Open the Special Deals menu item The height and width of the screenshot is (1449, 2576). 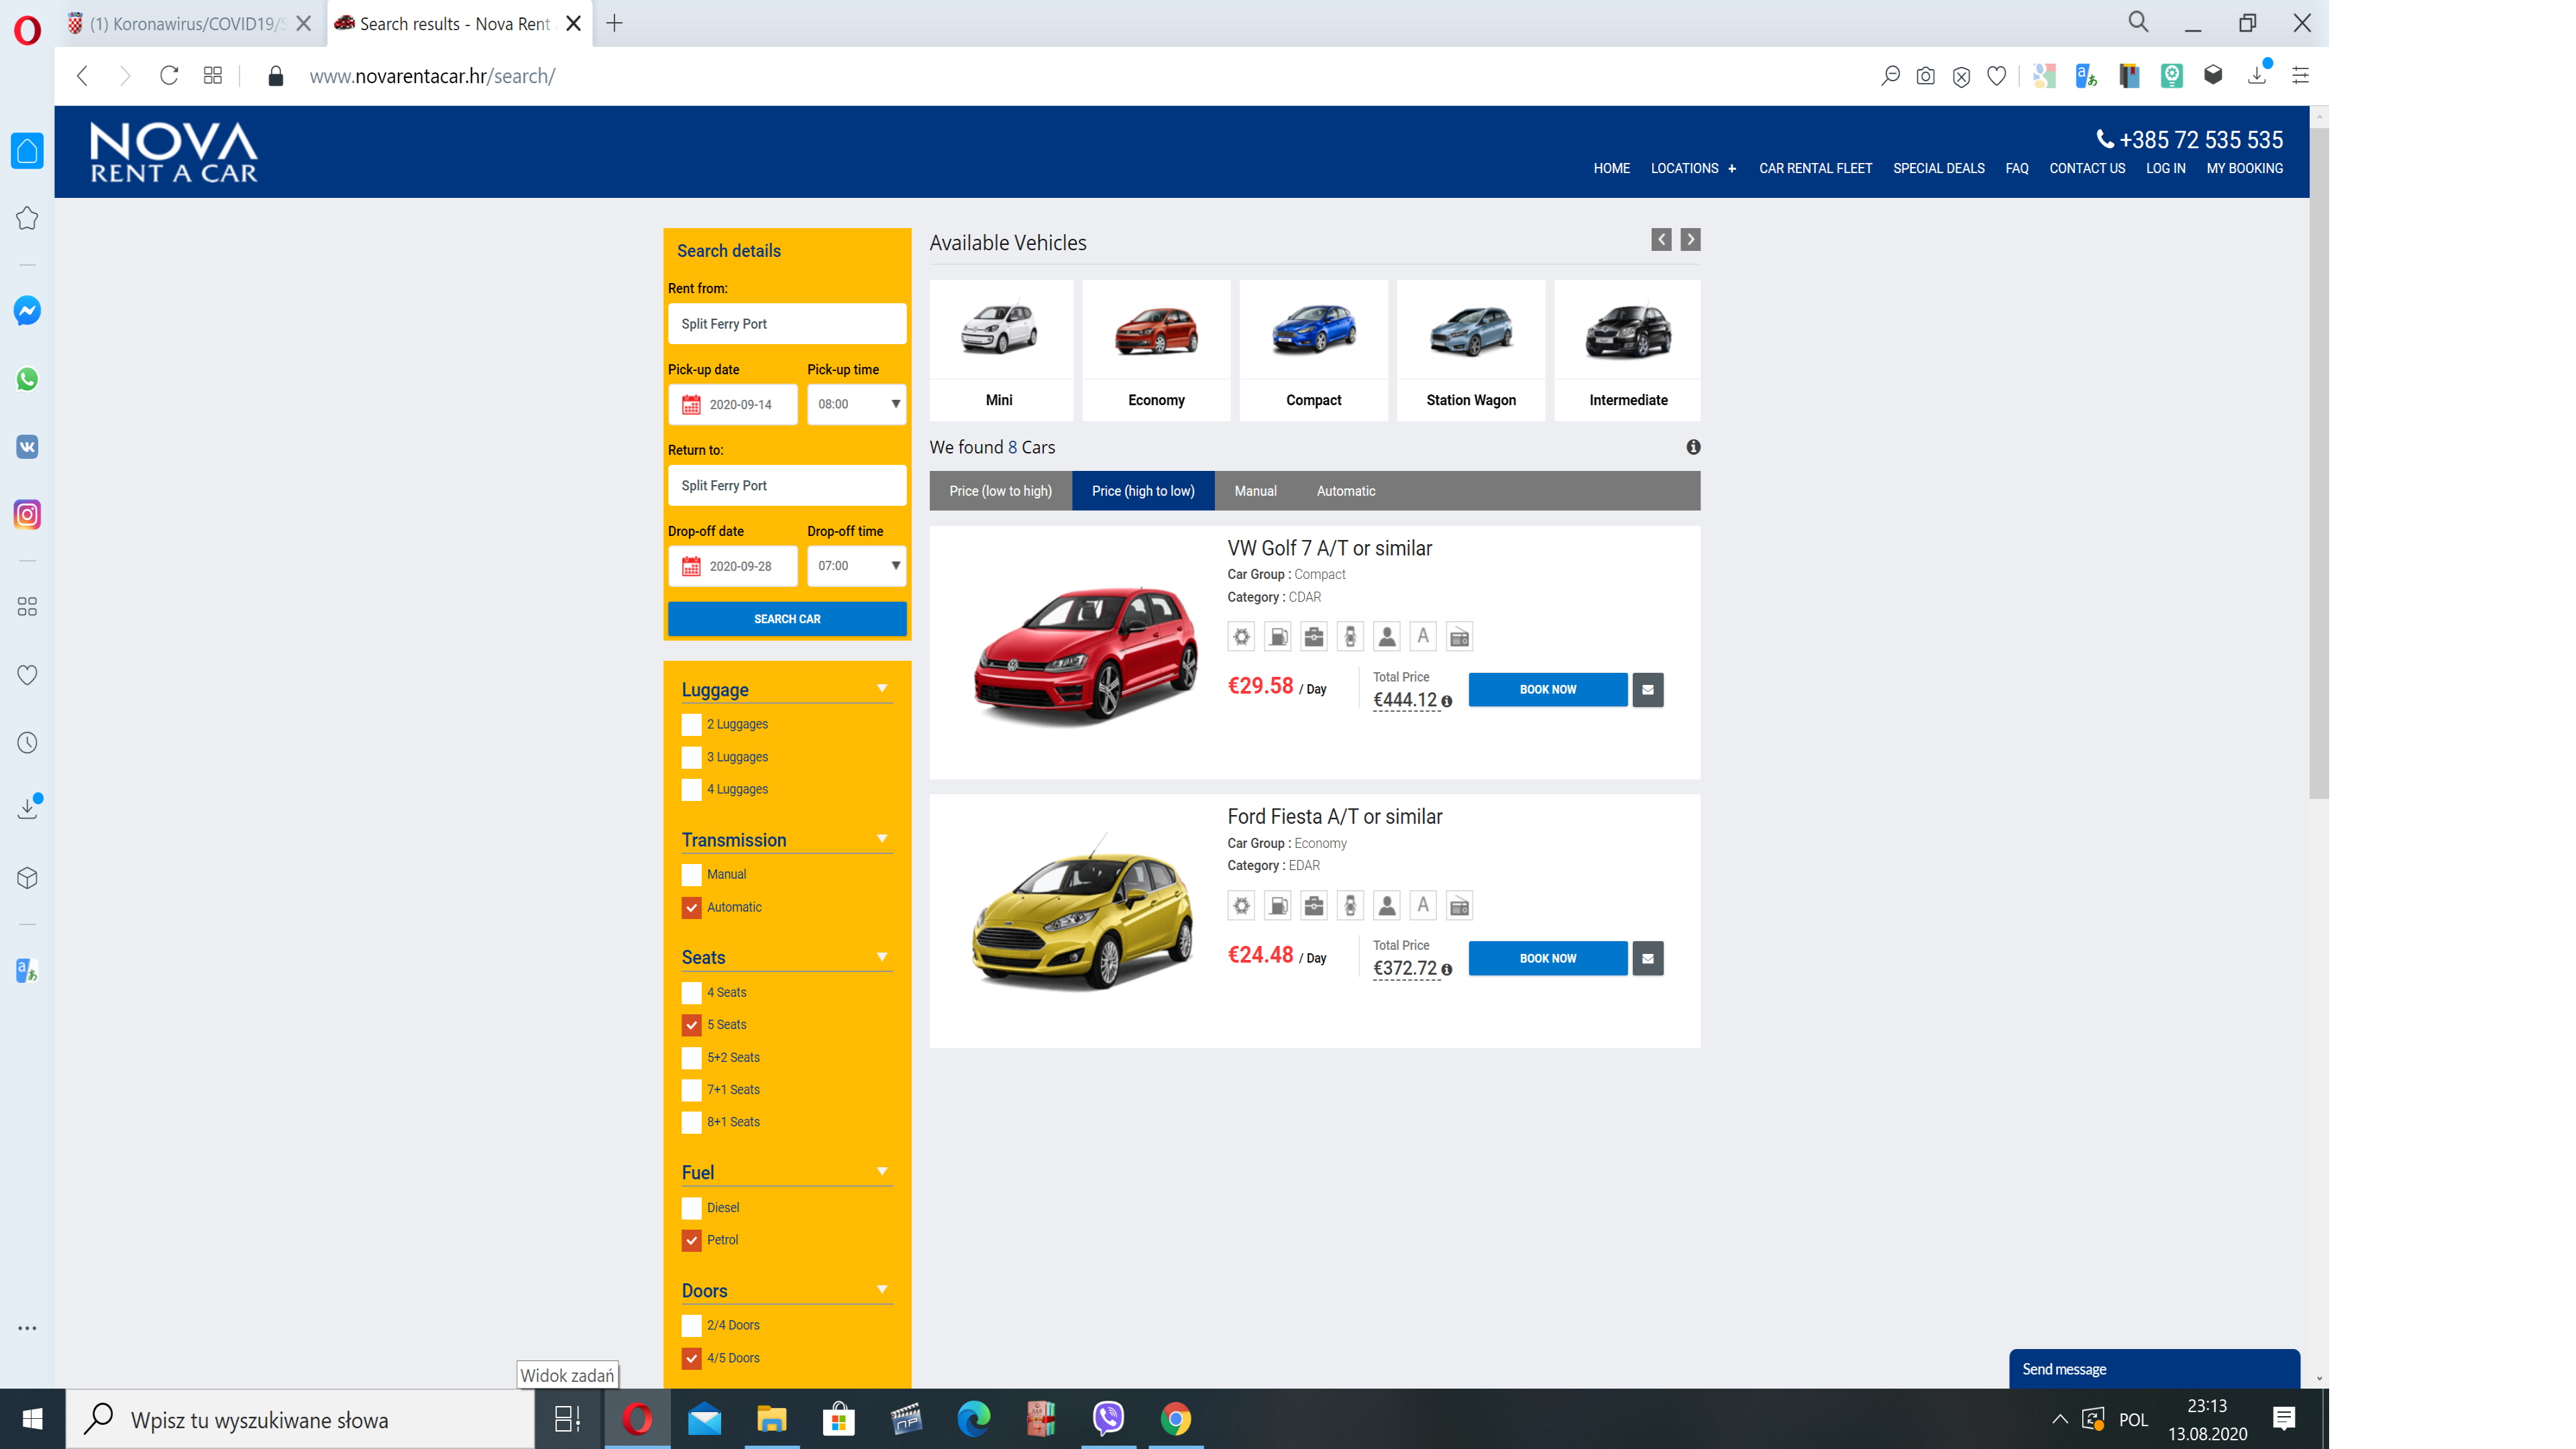(x=1938, y=169)
